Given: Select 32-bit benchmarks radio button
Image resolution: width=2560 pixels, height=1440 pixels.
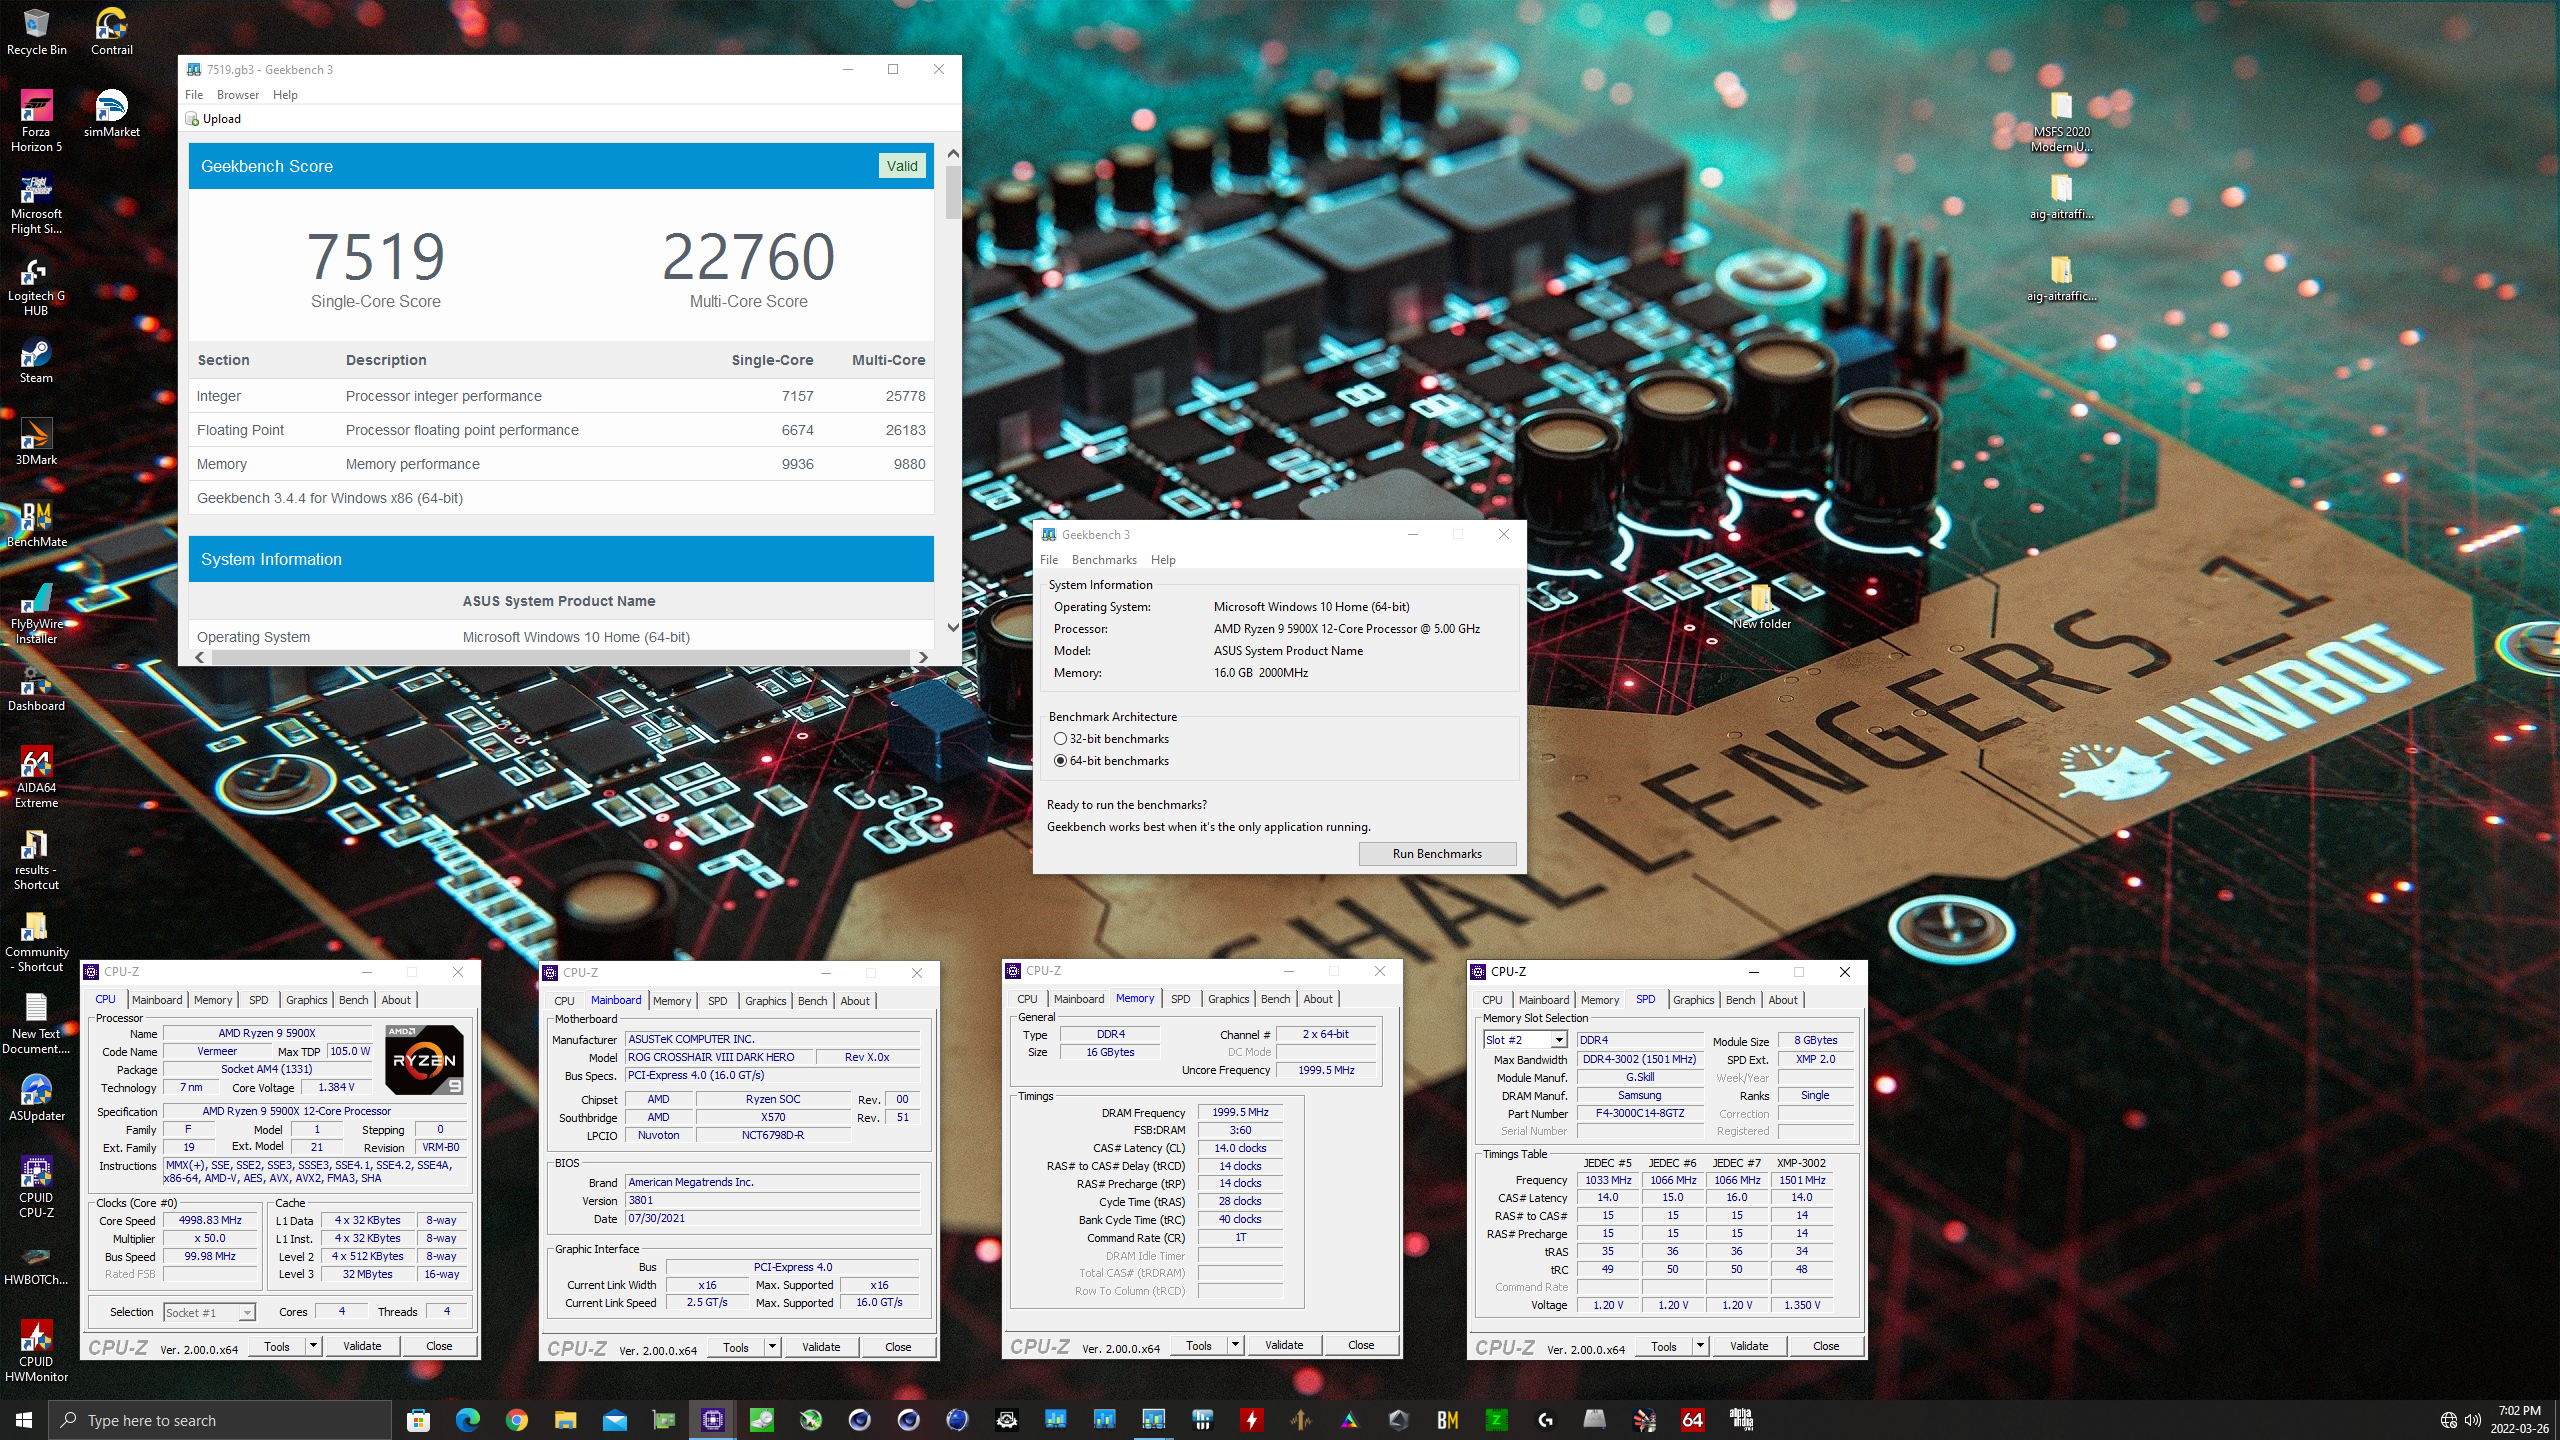Looking at the screenshot, I should point(1060,739).
